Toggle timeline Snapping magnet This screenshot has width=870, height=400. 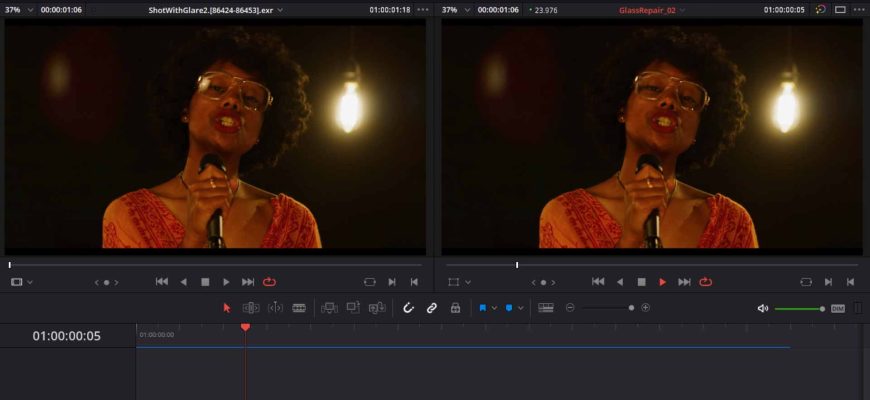tap(408, 308)
